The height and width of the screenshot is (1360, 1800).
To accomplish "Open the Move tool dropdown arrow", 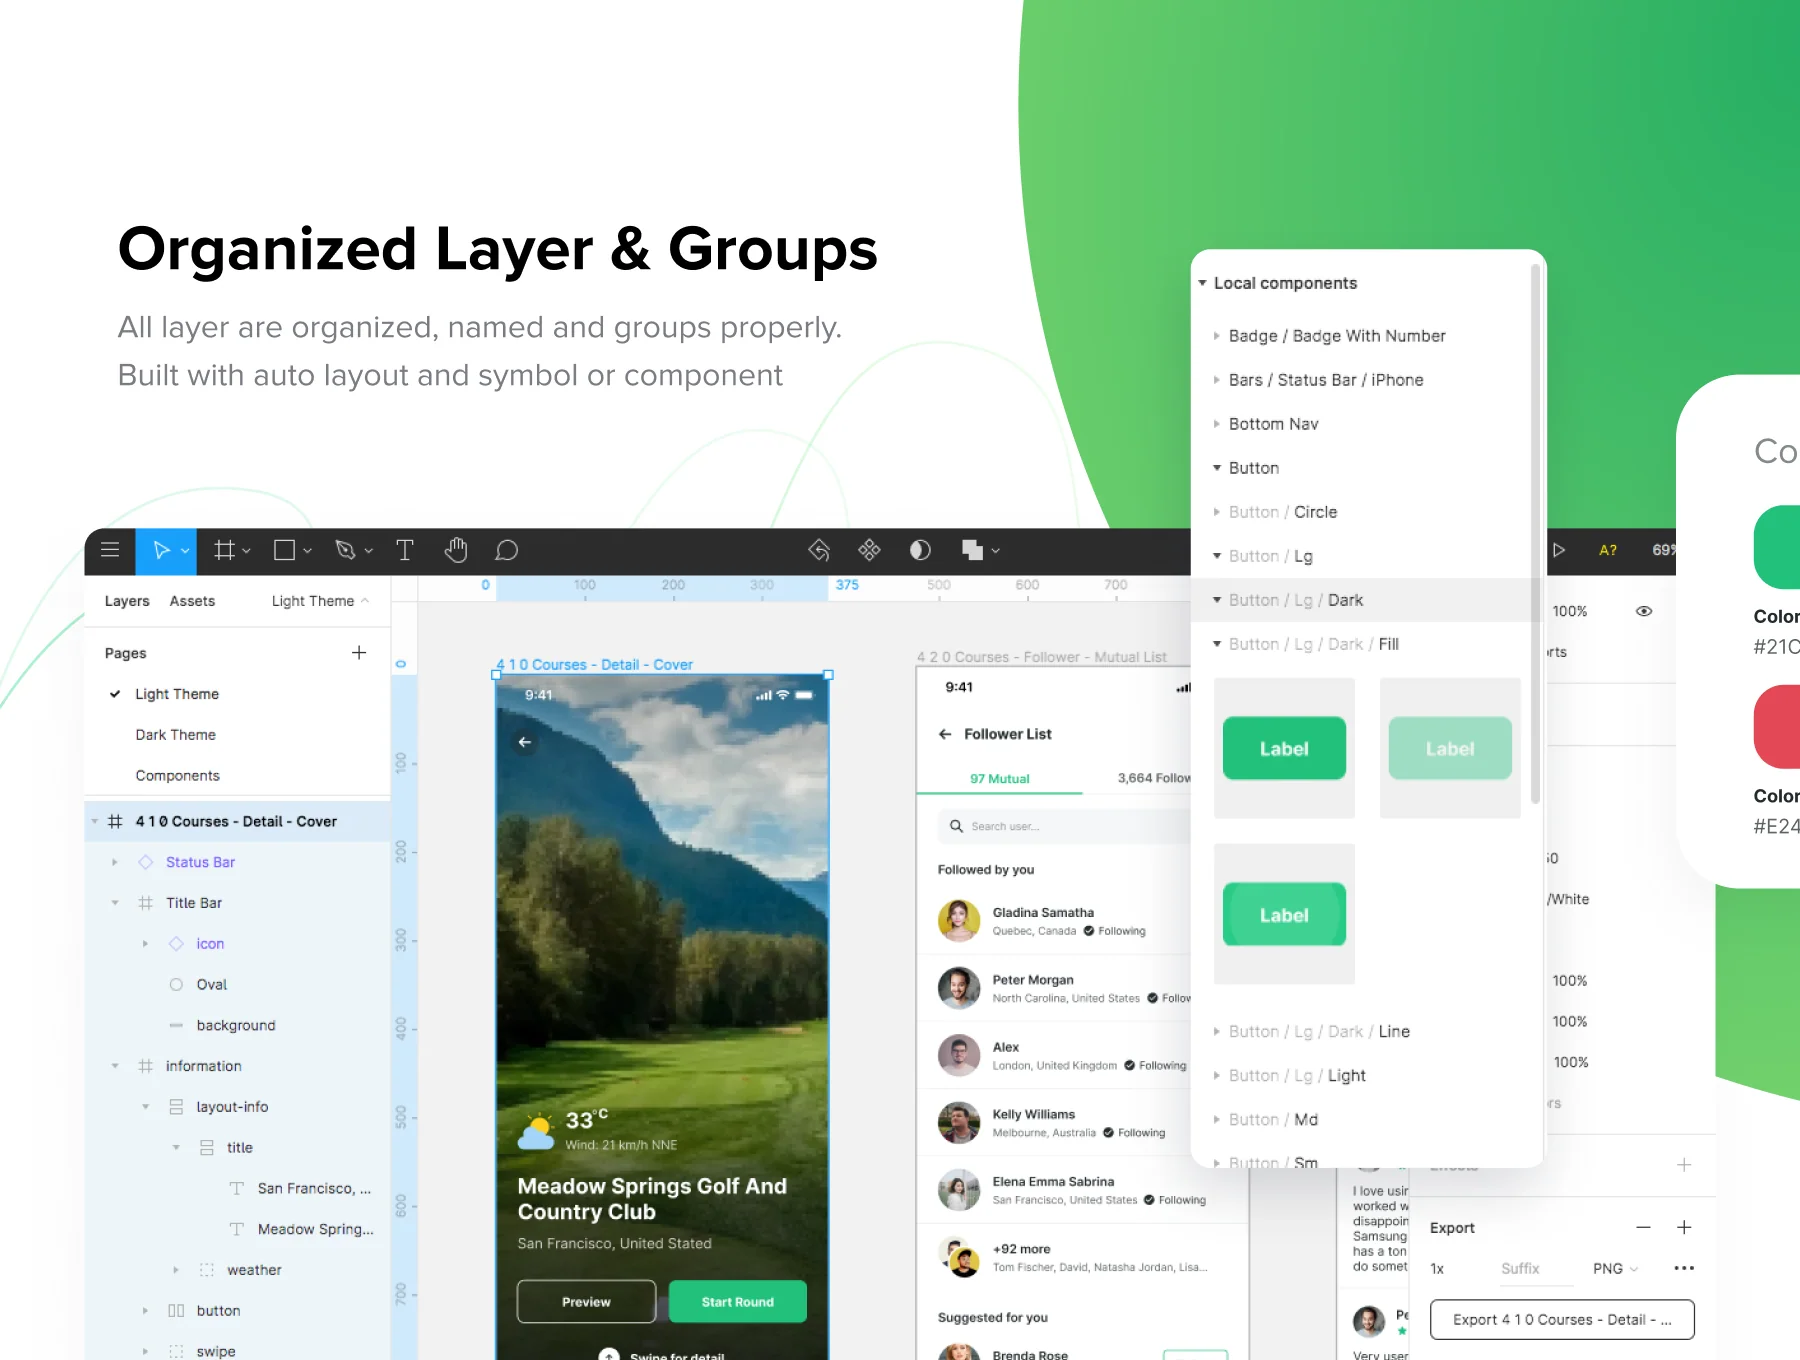I will click(185, 551).
